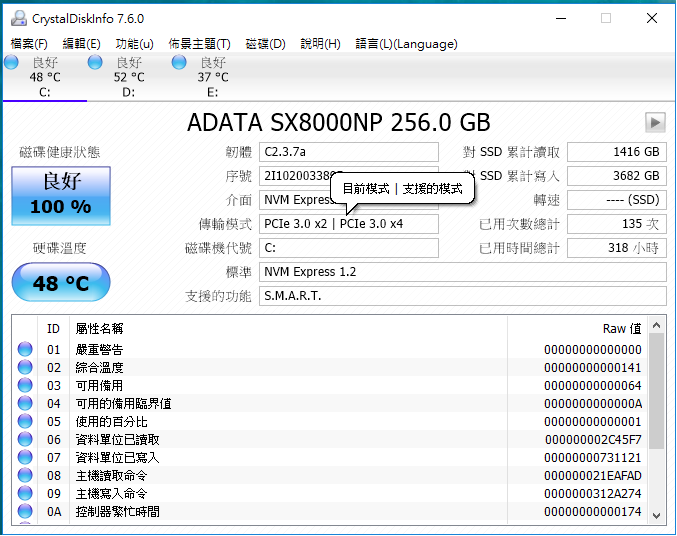Click status orb for attribute 03 可用備用
Image resolution: width=677 pixels, height=536 pixels.
[x=25, y=385]
